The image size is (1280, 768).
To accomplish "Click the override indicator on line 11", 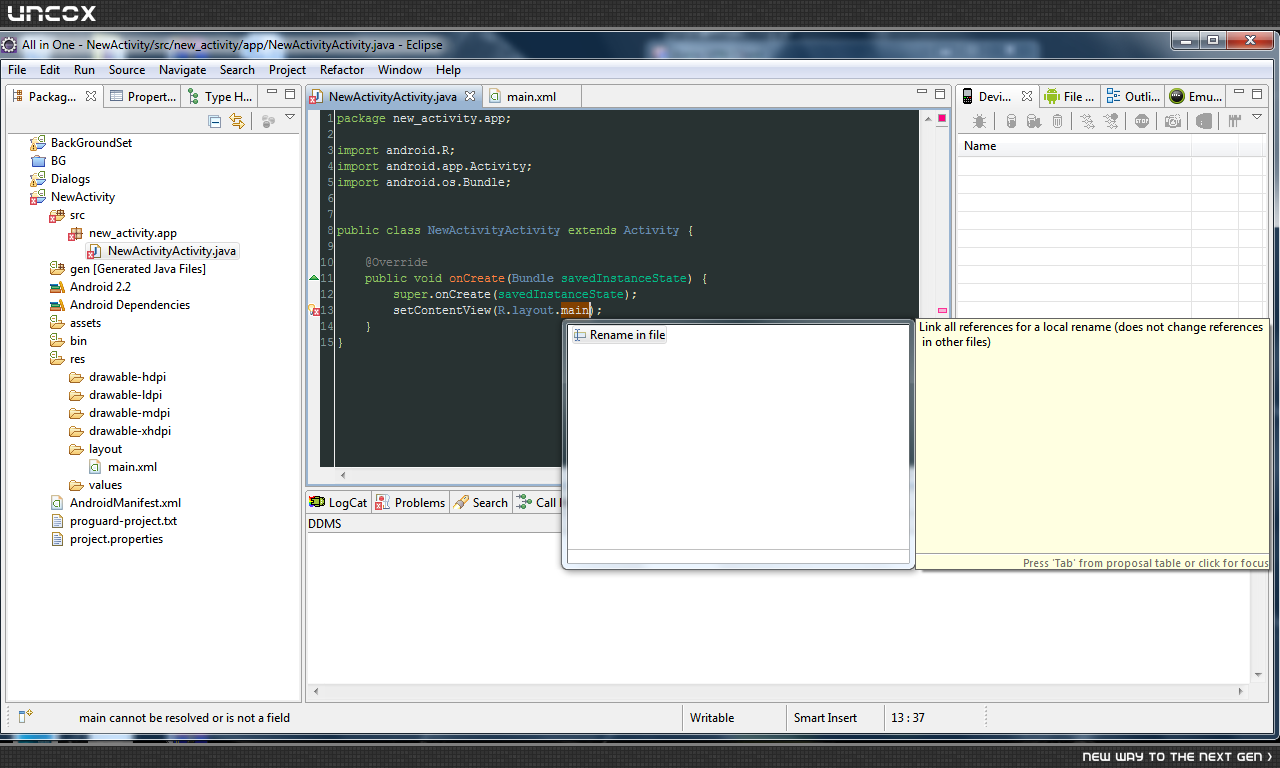I will tap(314, 278).
